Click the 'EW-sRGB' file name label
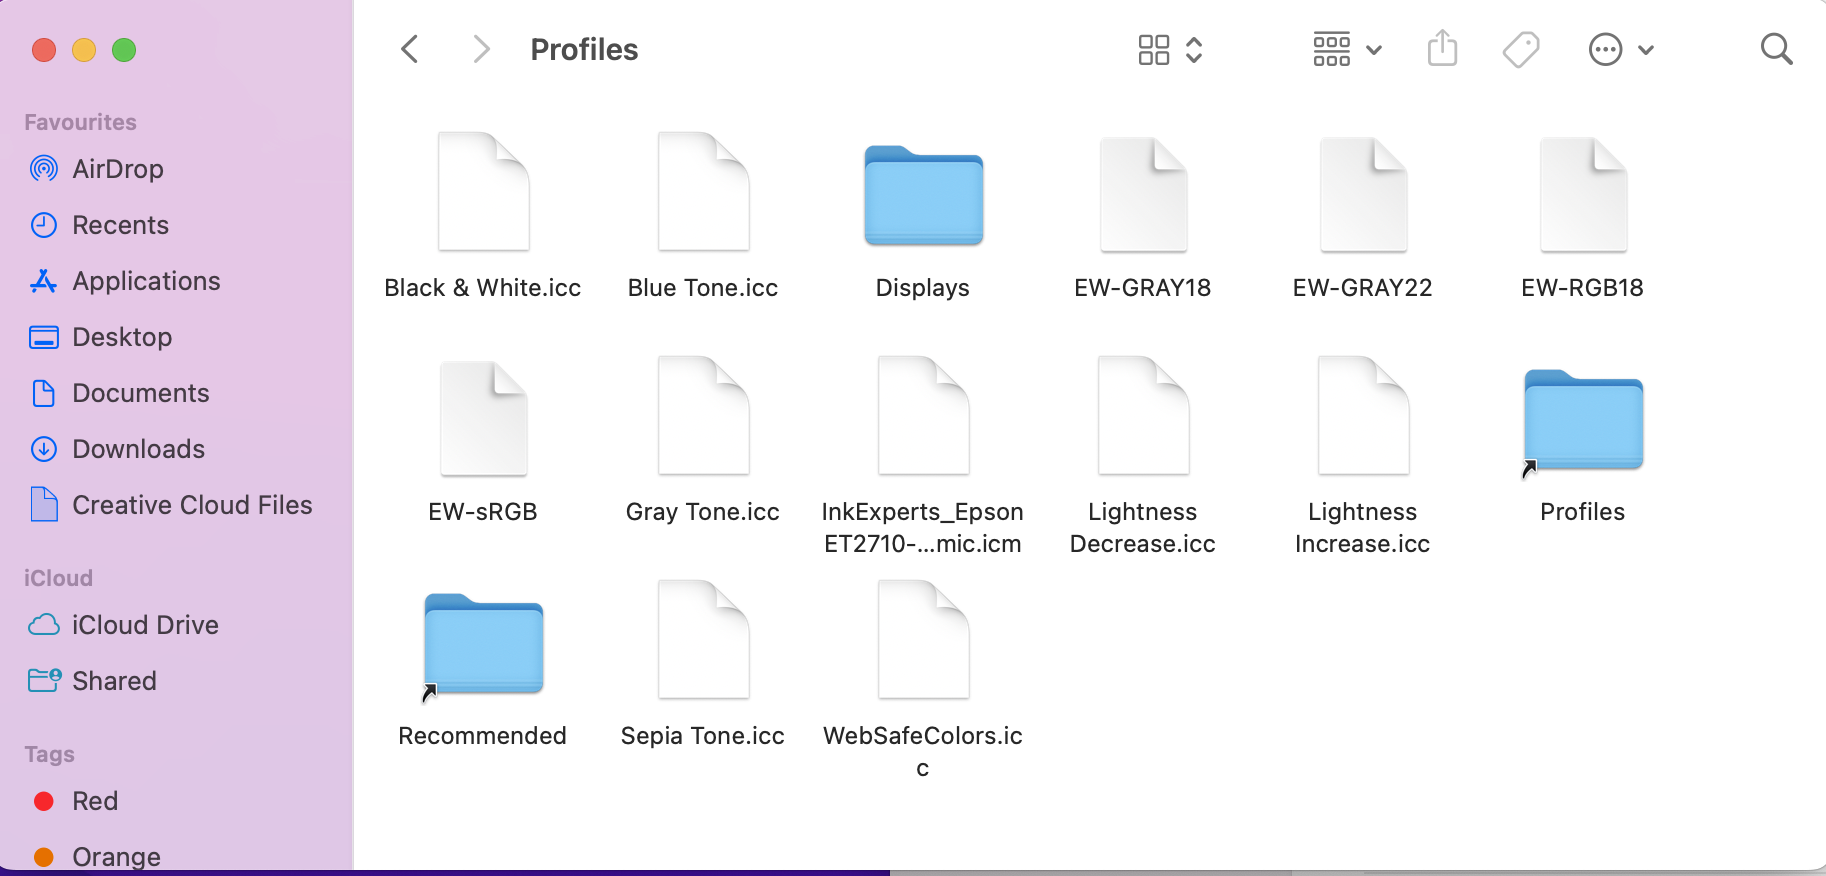The image size is (1826, 876). coord(483,512)
